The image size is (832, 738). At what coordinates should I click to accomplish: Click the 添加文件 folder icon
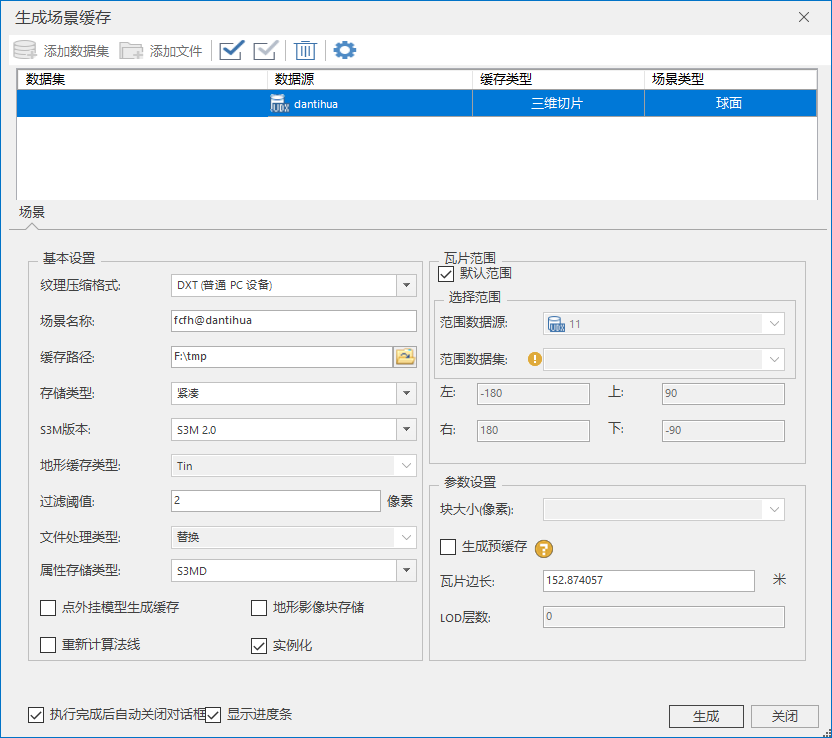click(131, 50)
